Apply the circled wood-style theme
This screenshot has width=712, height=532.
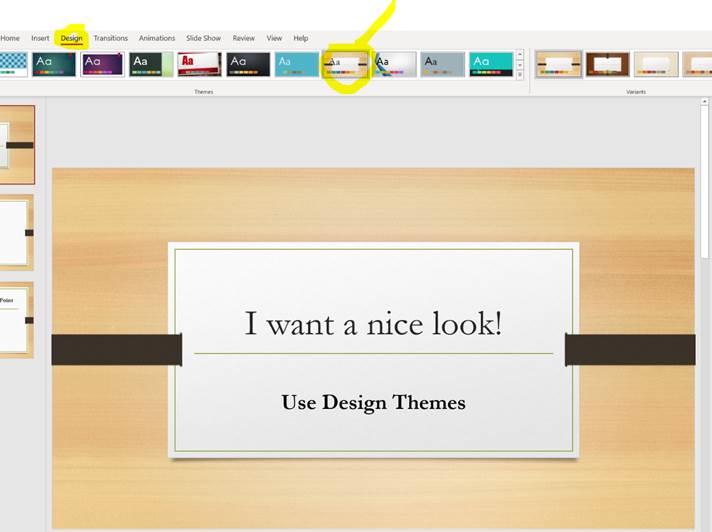coord(345,65)
